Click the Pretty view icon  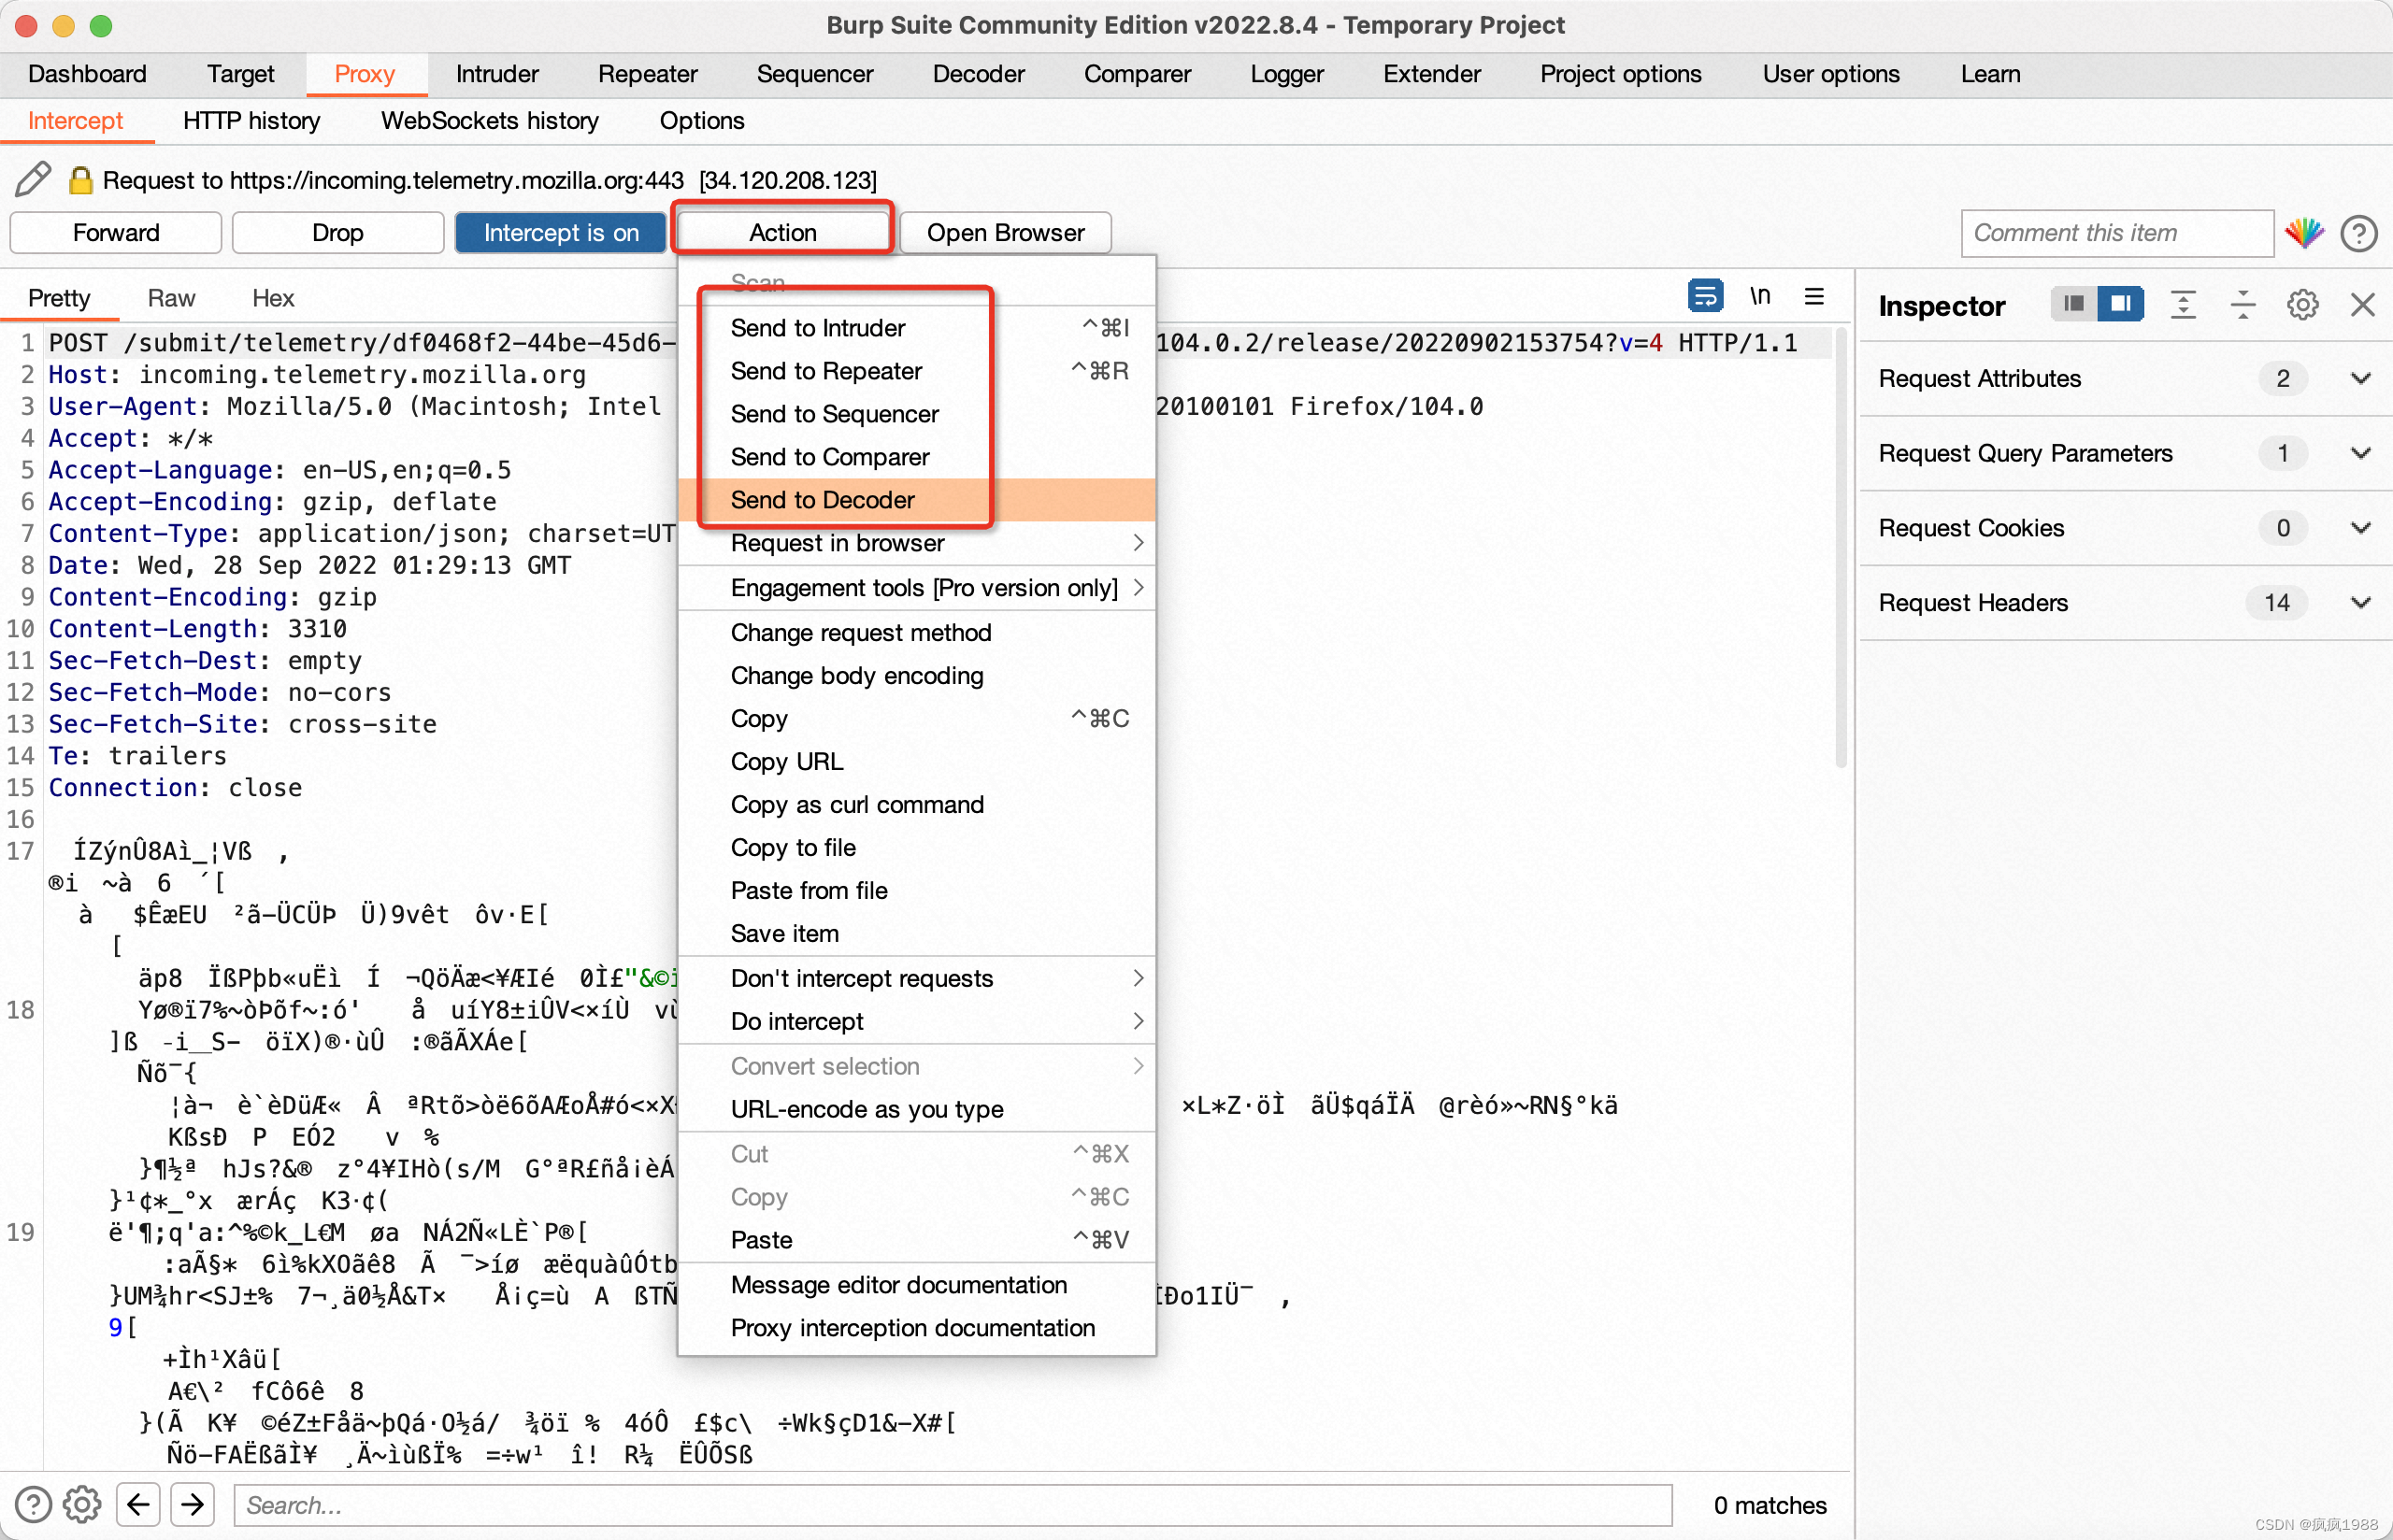[x=61, y=296]
